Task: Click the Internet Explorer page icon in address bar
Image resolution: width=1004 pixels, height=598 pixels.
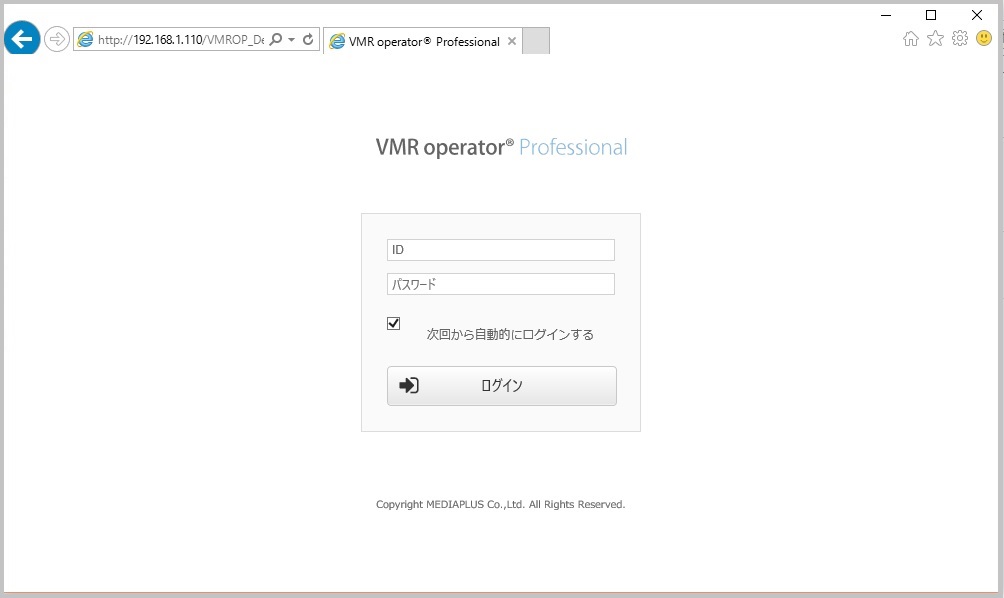Action: point(85,40)
